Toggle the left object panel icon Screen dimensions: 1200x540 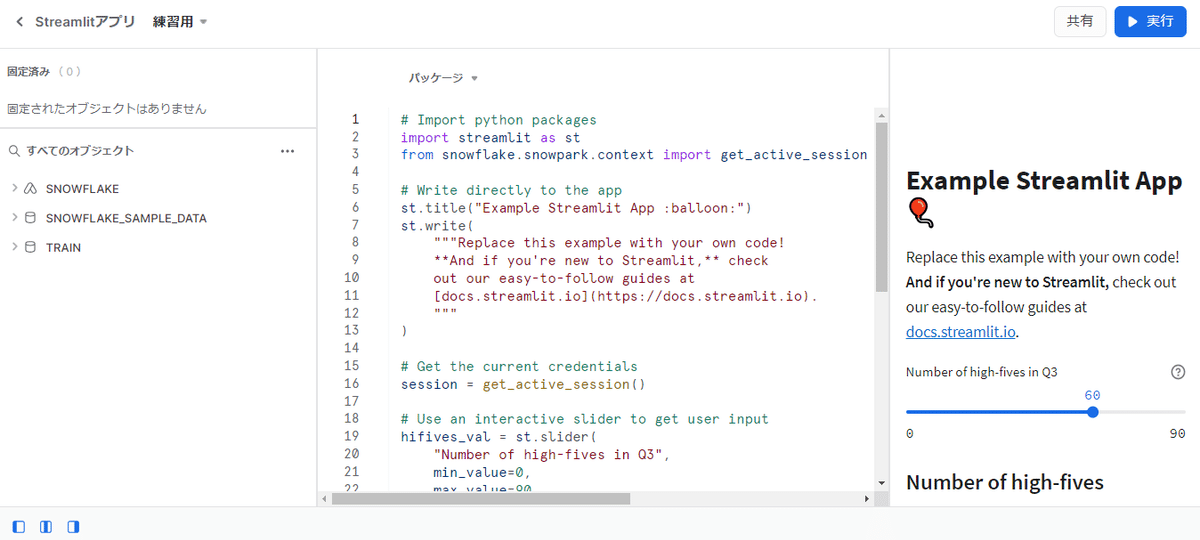(19, 527)
